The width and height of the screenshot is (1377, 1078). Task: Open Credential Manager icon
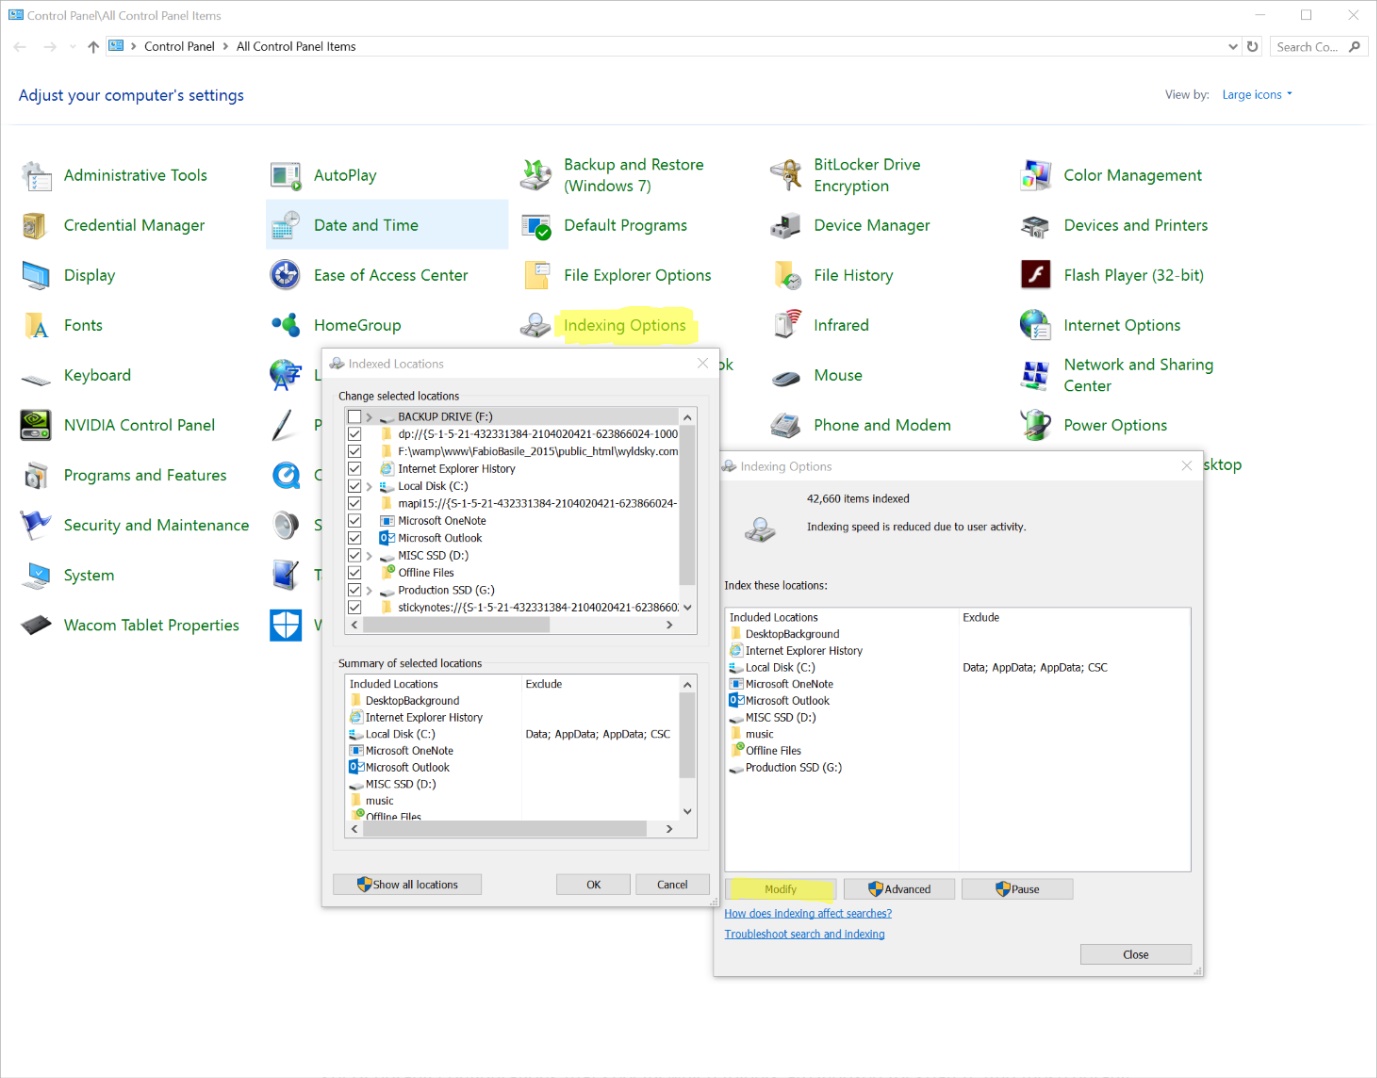click(37, 226)
